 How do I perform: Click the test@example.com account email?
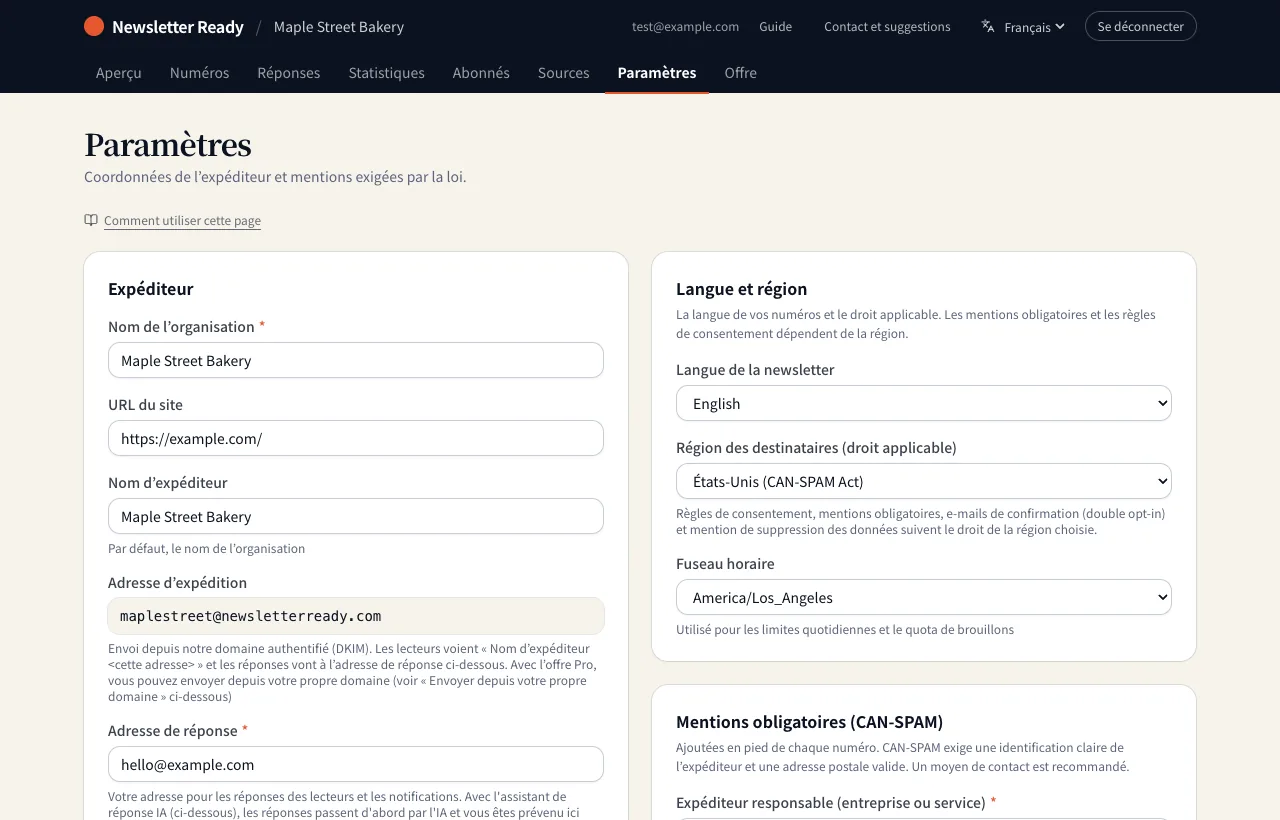point(686,27)
